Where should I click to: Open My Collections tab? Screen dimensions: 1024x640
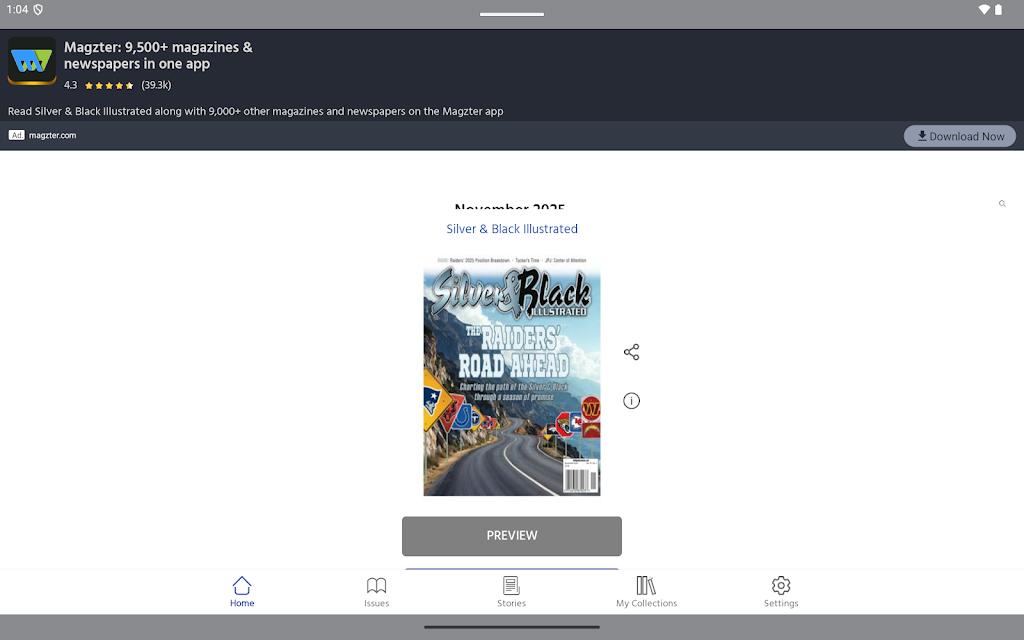pos(646,592)
